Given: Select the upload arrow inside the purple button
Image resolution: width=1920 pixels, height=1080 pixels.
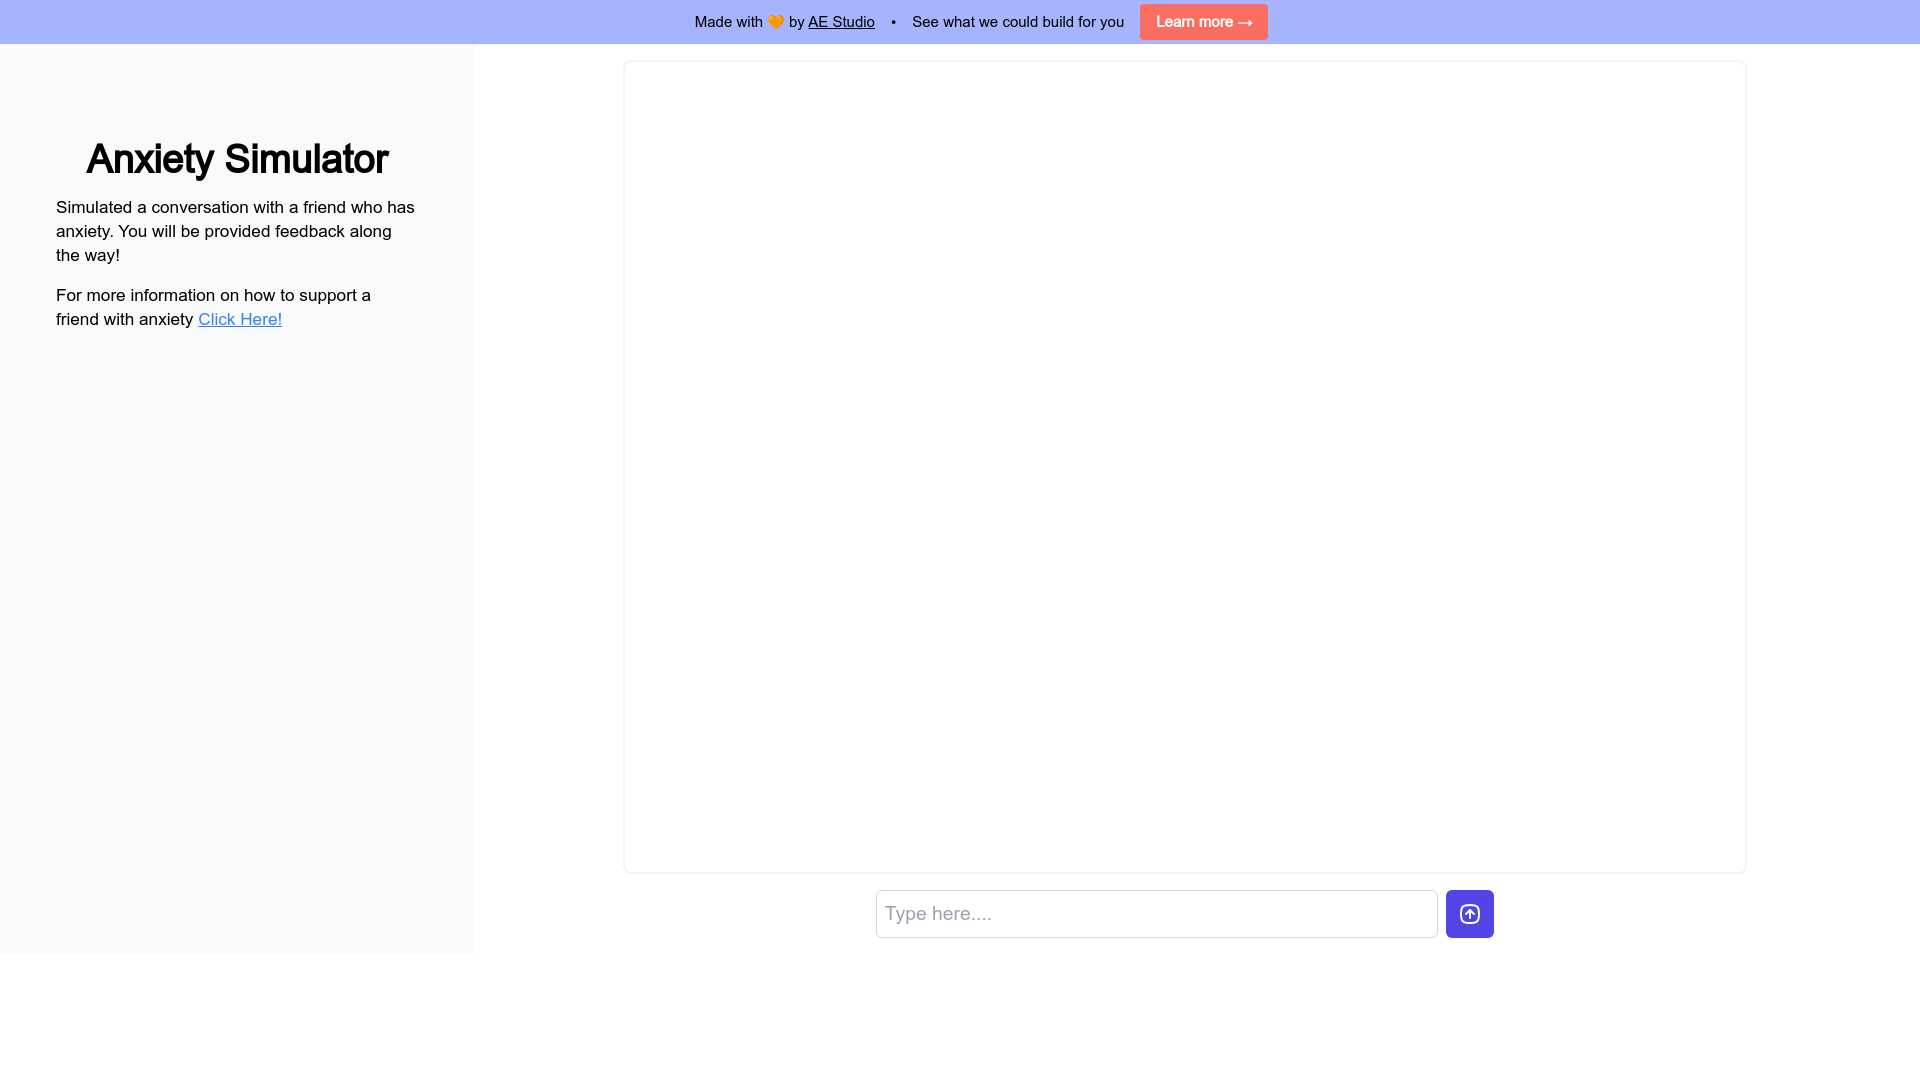Looking at the screenshot, I should (1469, 913).
